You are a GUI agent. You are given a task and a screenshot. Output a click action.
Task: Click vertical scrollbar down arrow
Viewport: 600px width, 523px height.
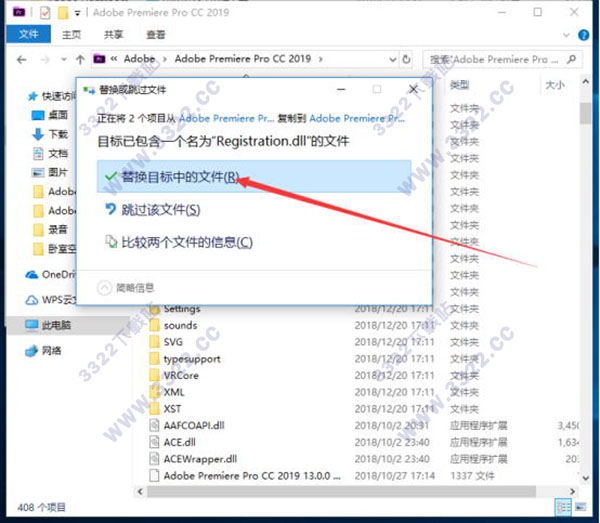coord(585,478)
